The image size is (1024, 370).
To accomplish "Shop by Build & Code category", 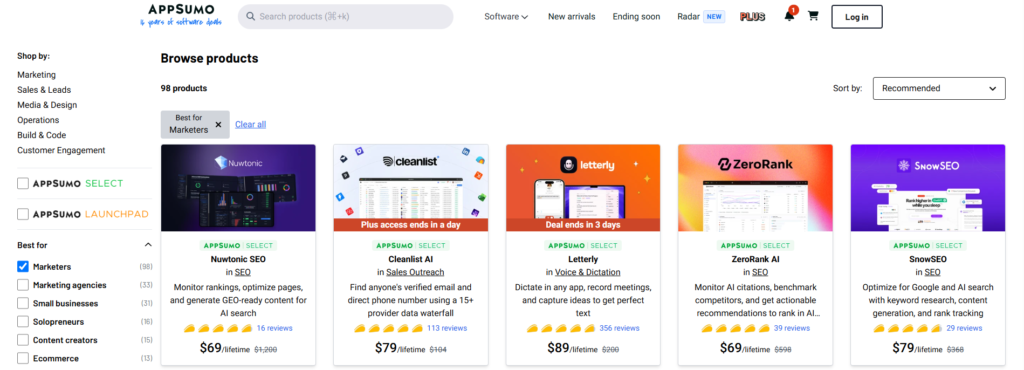I will tap(41, 135).
